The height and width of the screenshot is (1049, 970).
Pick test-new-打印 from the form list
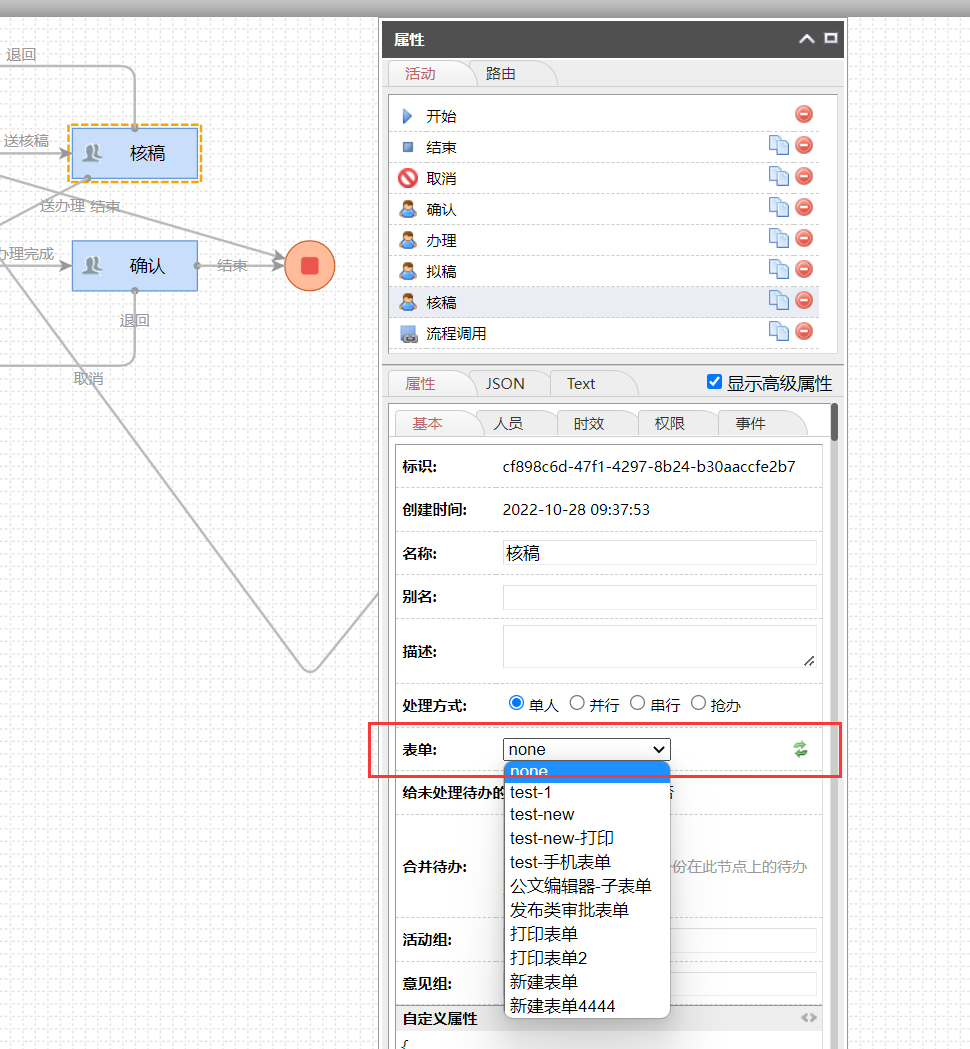[x=587, y=838]
